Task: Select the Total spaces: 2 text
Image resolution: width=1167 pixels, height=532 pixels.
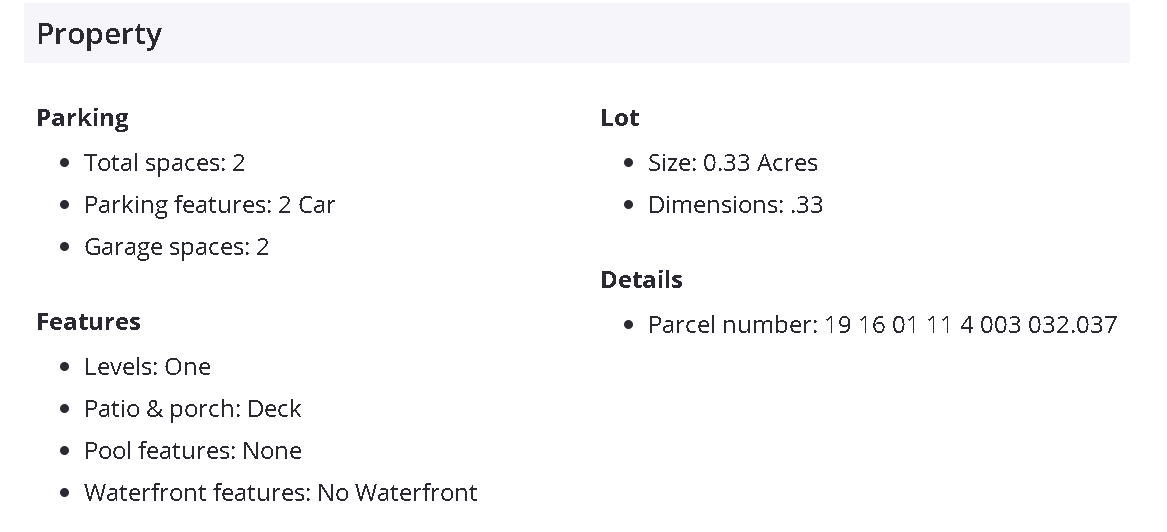Action: [164, 163]
